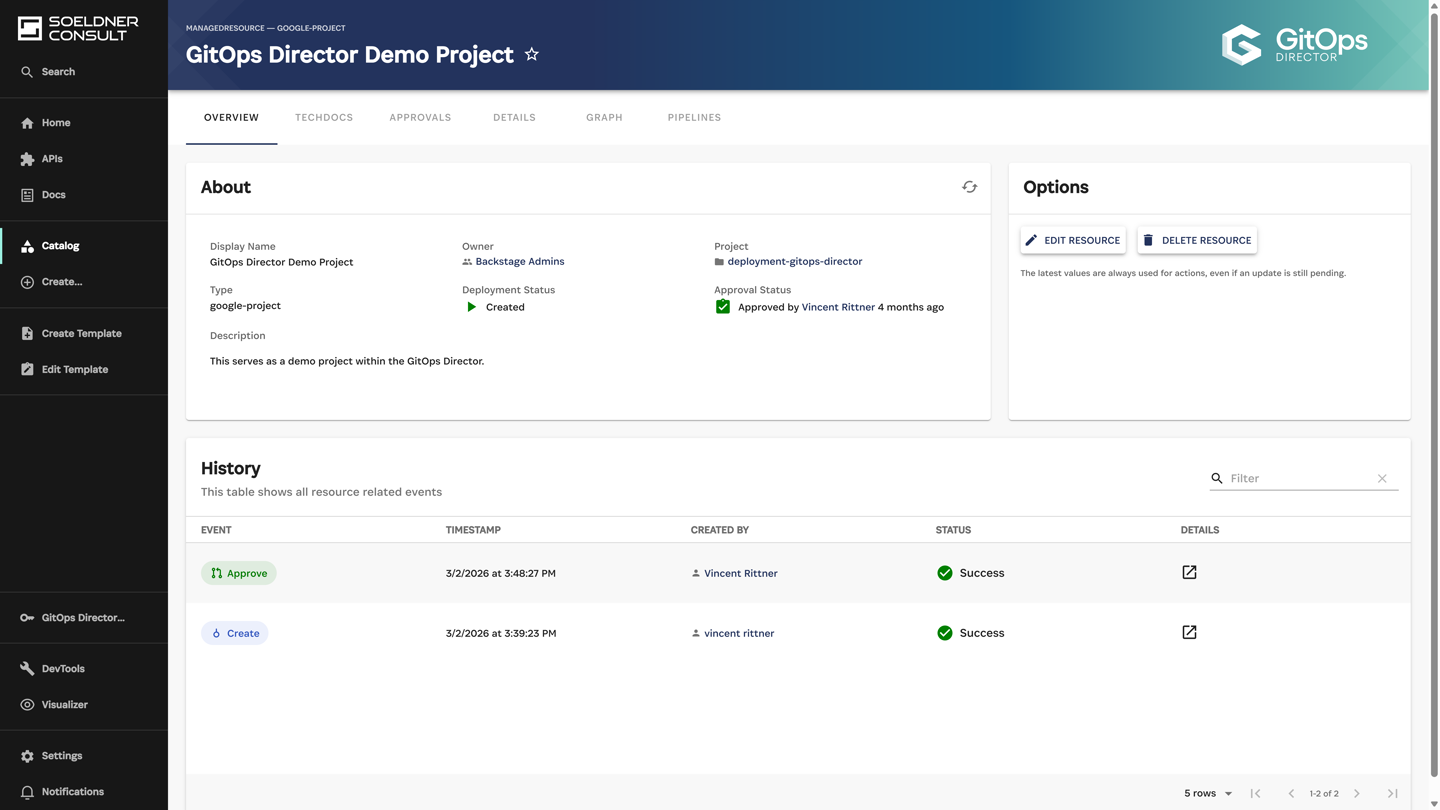Click the google-project type value

pyautogui.click(x=245, y=306)
